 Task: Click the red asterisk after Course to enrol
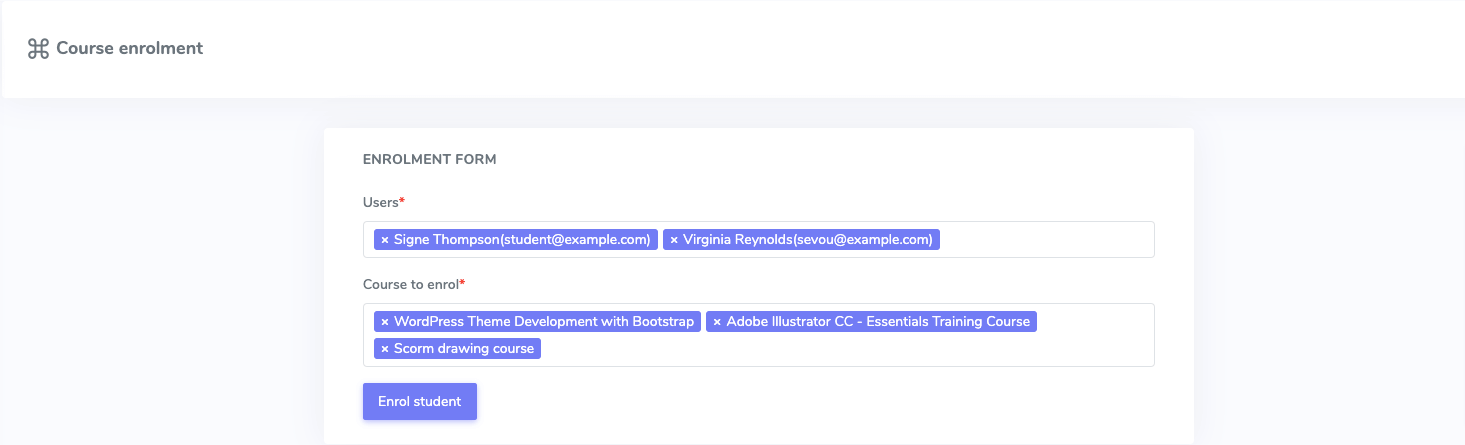[462, 284]
